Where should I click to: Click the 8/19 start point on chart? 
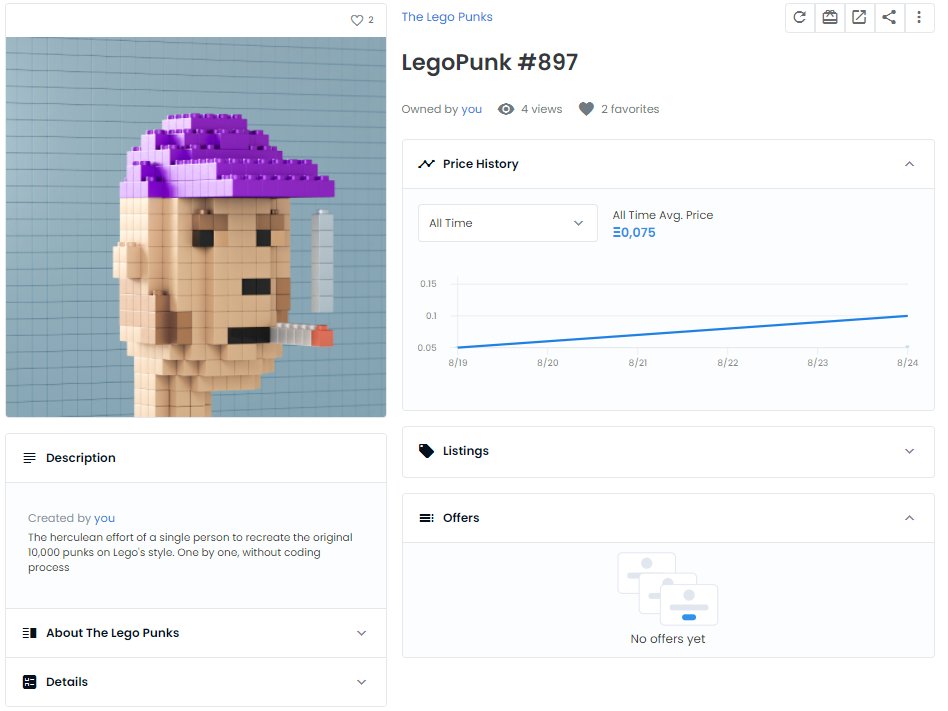click(x=458, y=347)
